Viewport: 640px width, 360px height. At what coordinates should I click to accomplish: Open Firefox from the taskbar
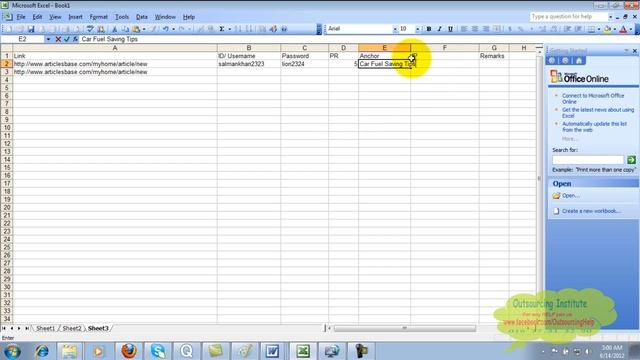click(129, 351)
